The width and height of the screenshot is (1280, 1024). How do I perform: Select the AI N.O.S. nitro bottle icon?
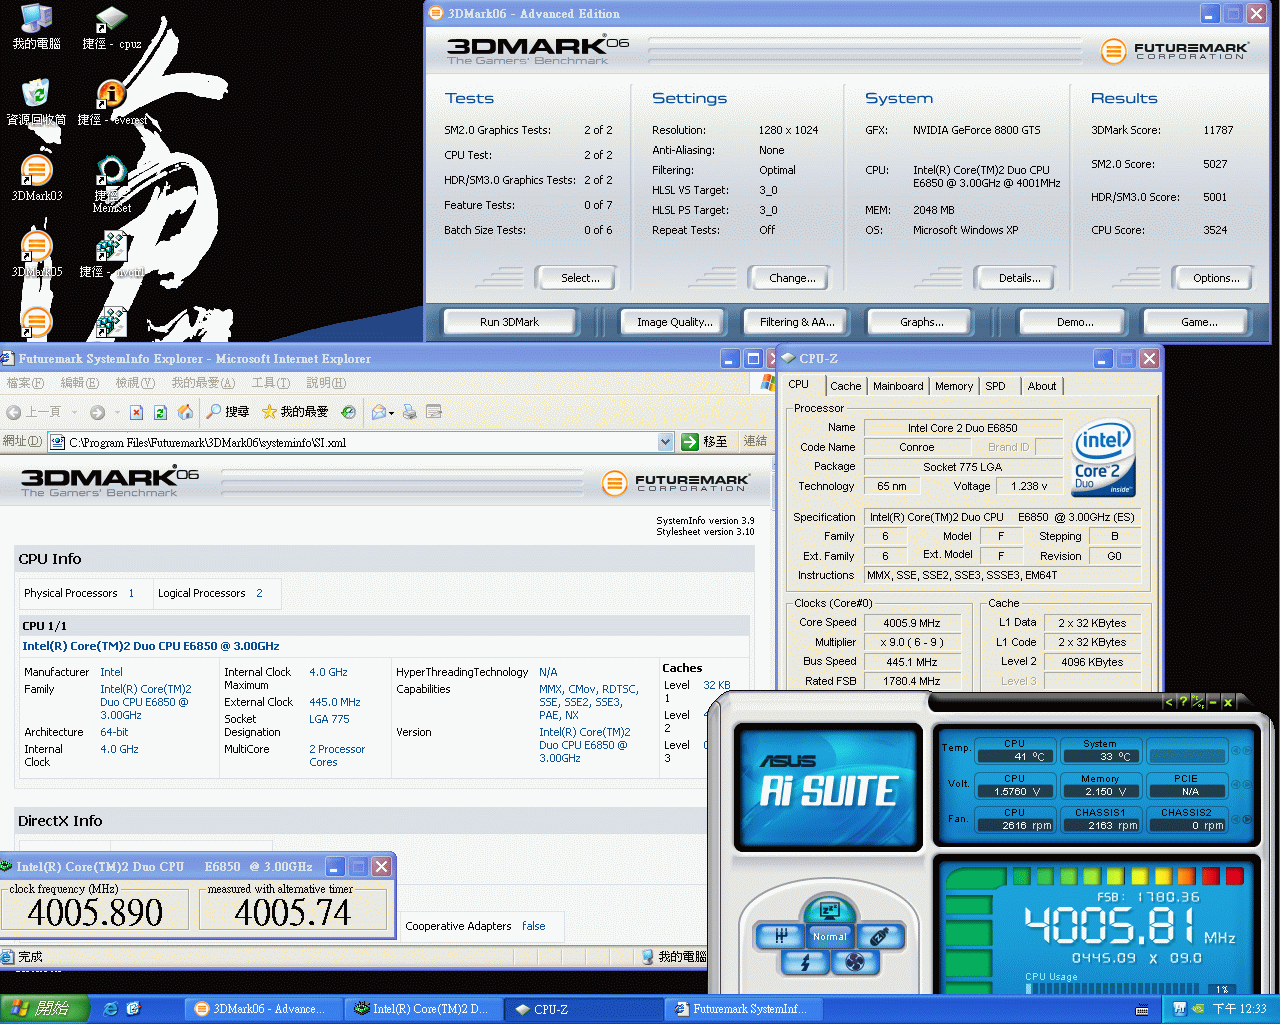click(x=881, y=936)
